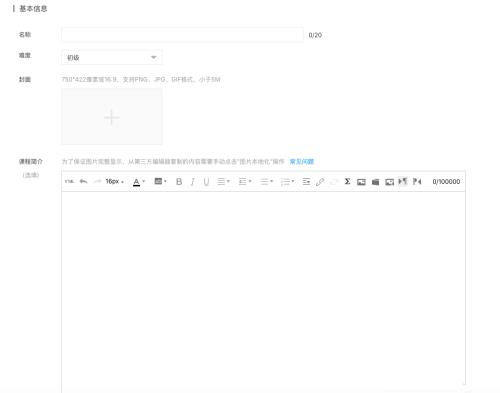Expand the line height dropdown

tap(245, 182)
